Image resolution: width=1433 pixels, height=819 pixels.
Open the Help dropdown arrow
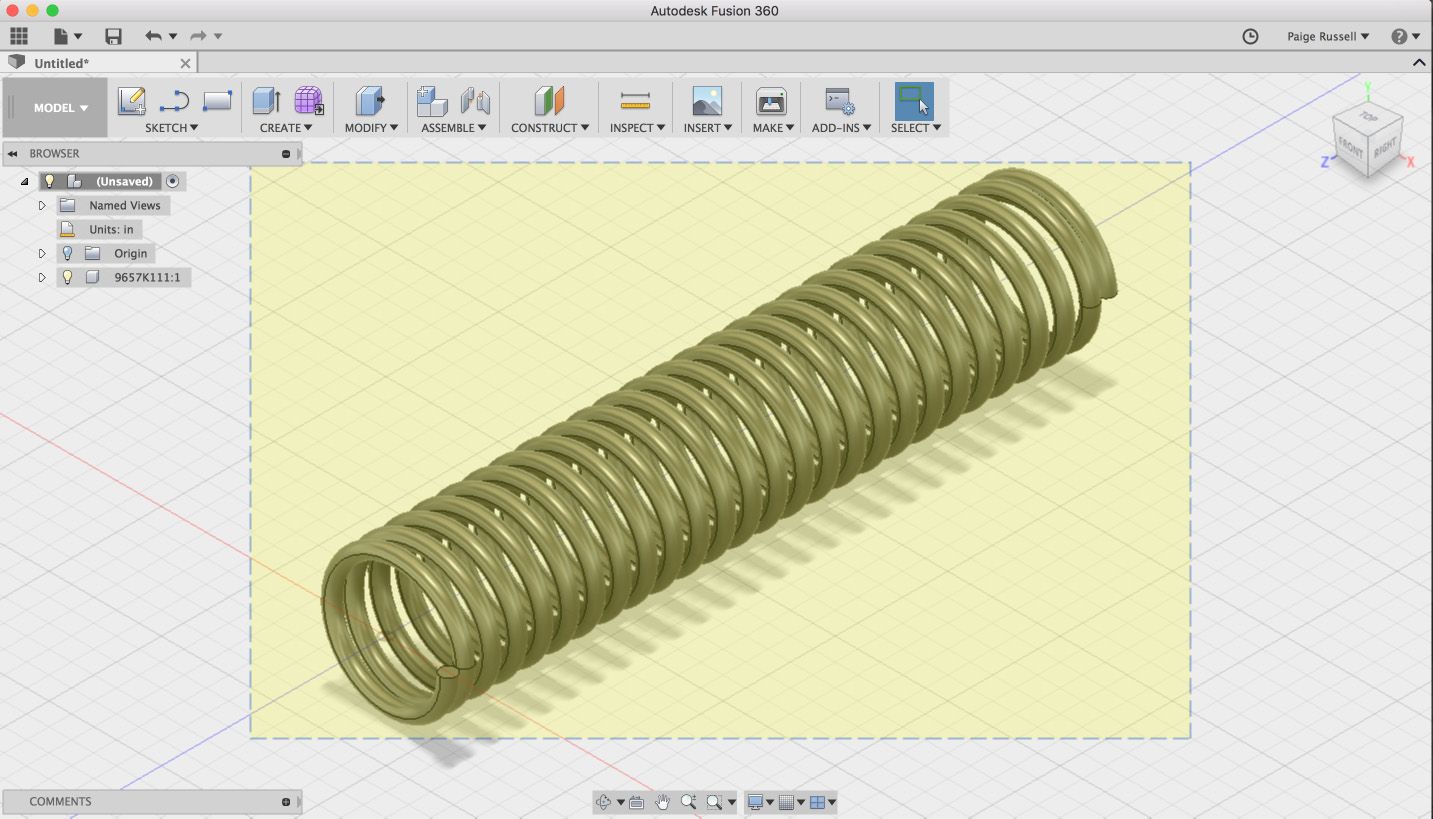point(1415,37)
